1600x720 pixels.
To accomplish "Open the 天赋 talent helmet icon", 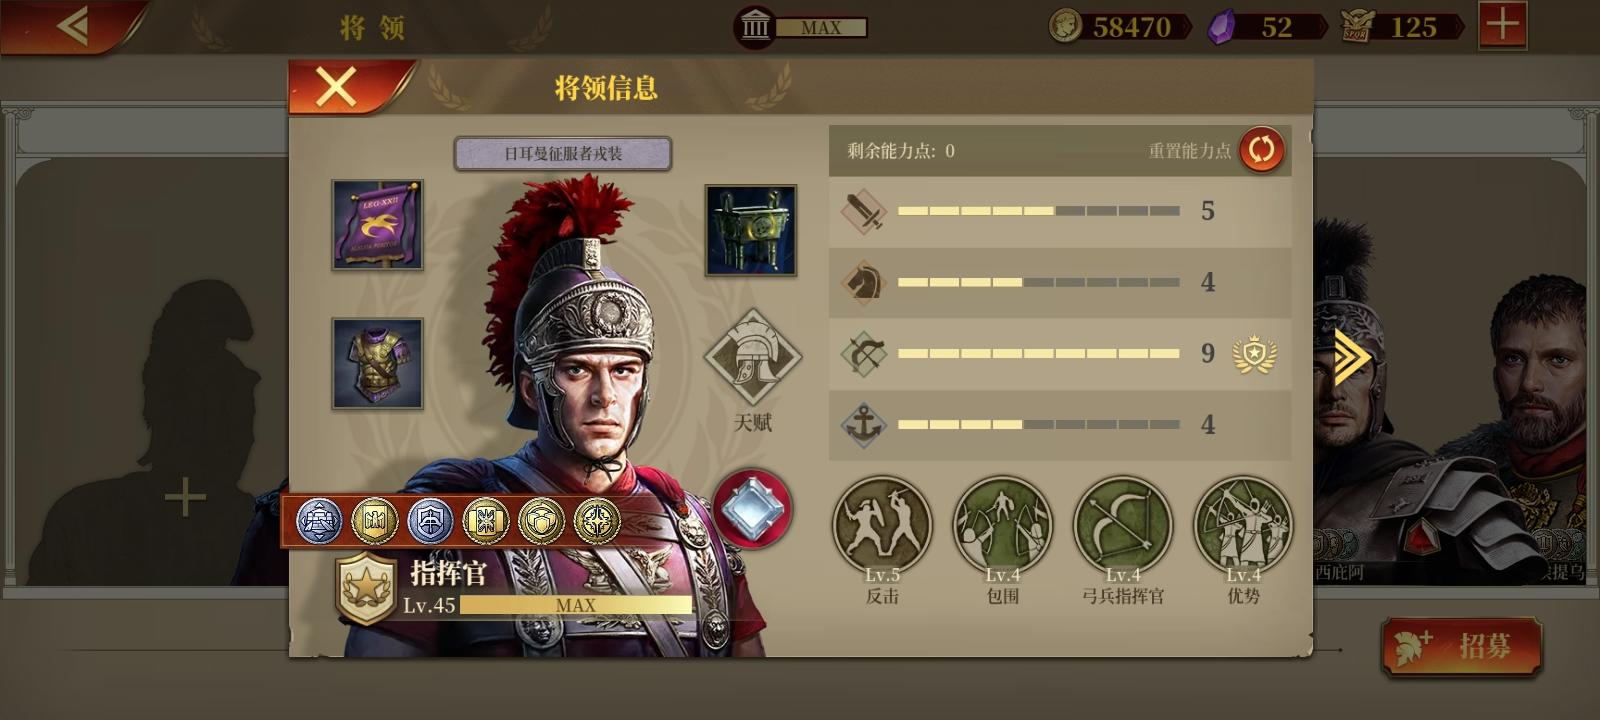I will pyautogui.click(x=752, y=358).
